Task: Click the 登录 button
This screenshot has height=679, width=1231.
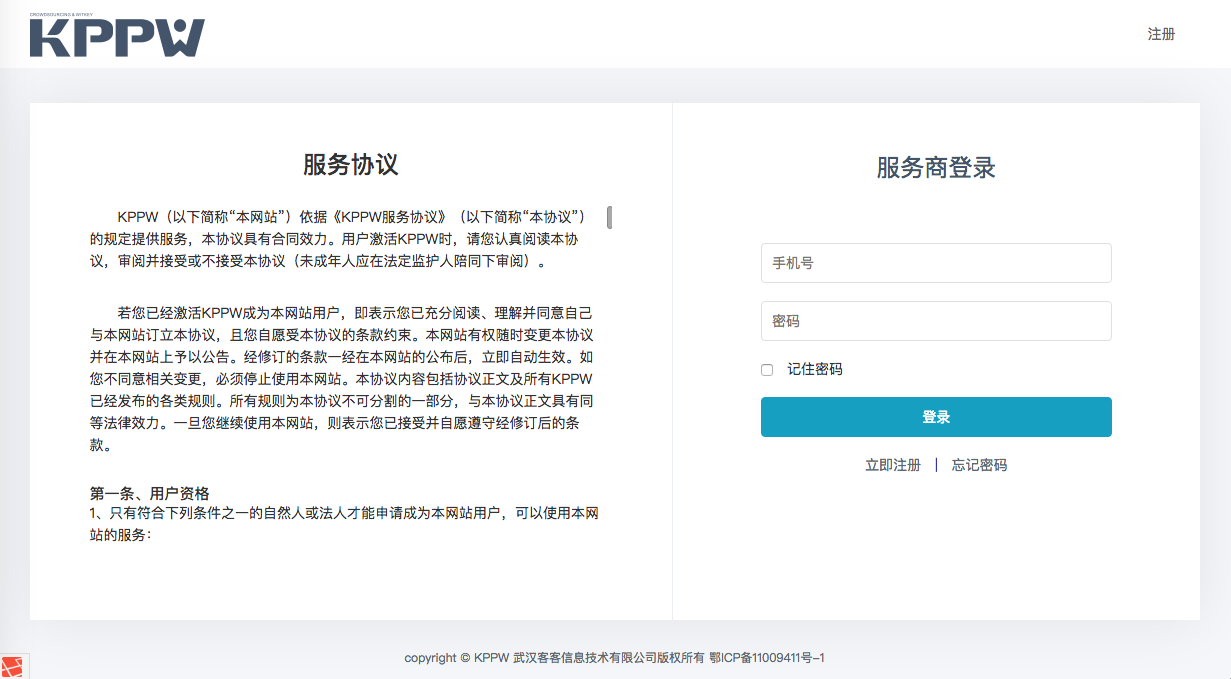Action: tap(936, 417)
